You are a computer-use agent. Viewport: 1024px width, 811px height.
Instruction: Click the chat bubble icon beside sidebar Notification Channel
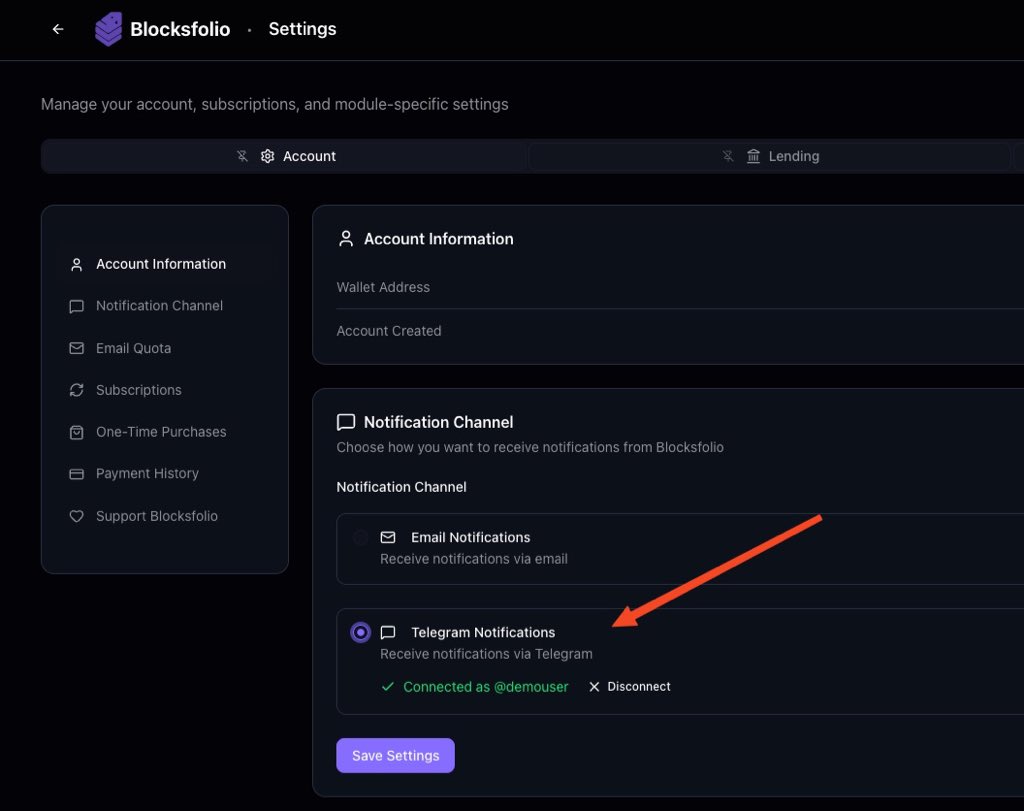click(76, 306)
